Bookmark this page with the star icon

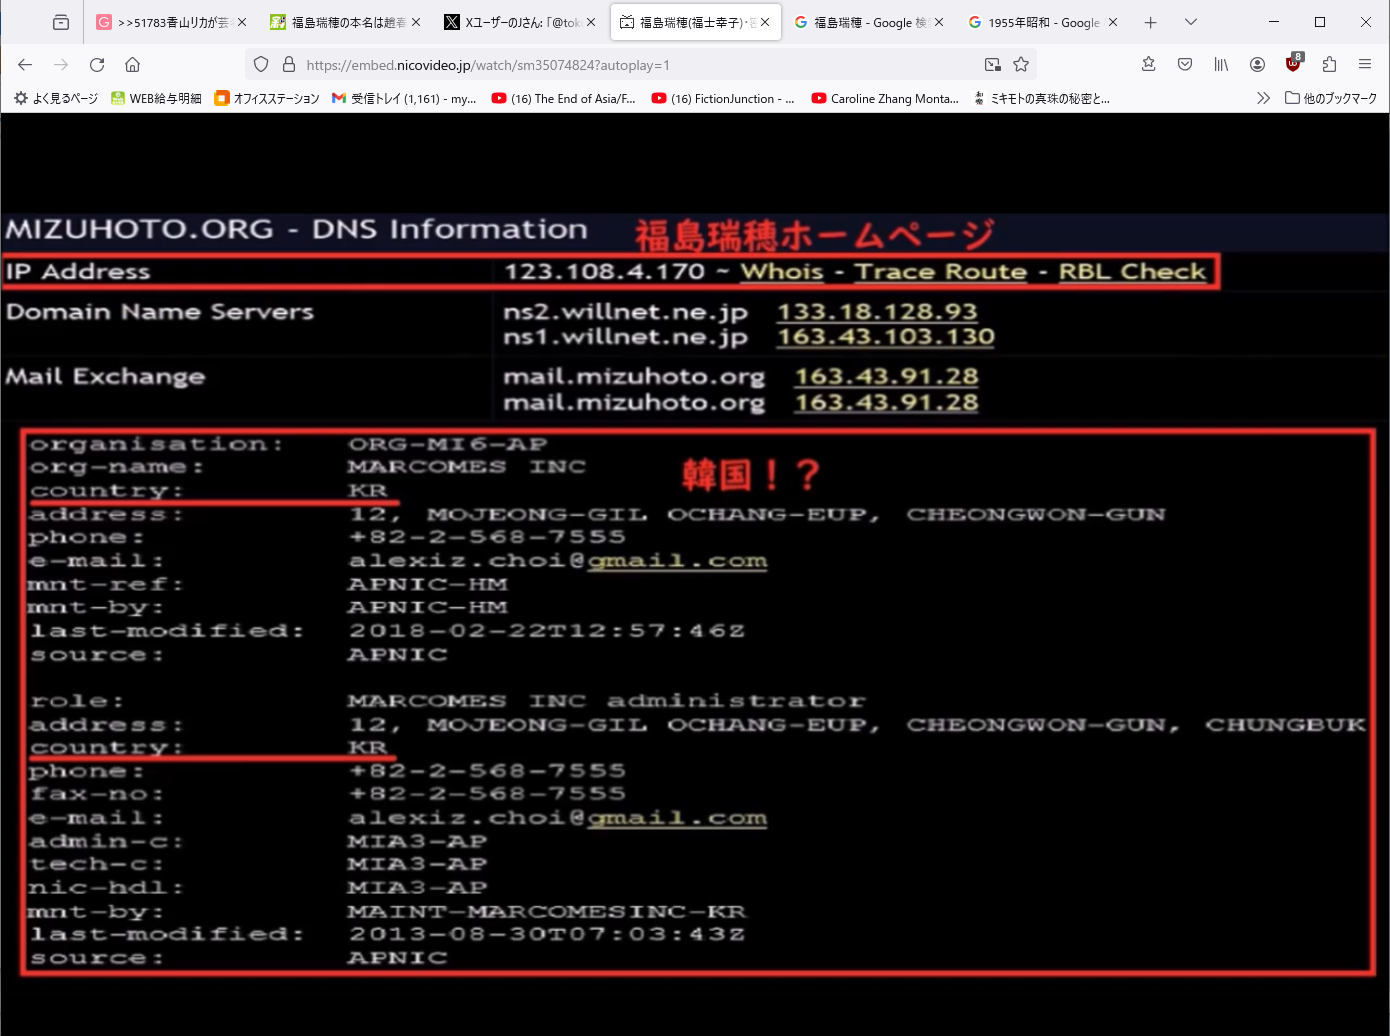1021,65
